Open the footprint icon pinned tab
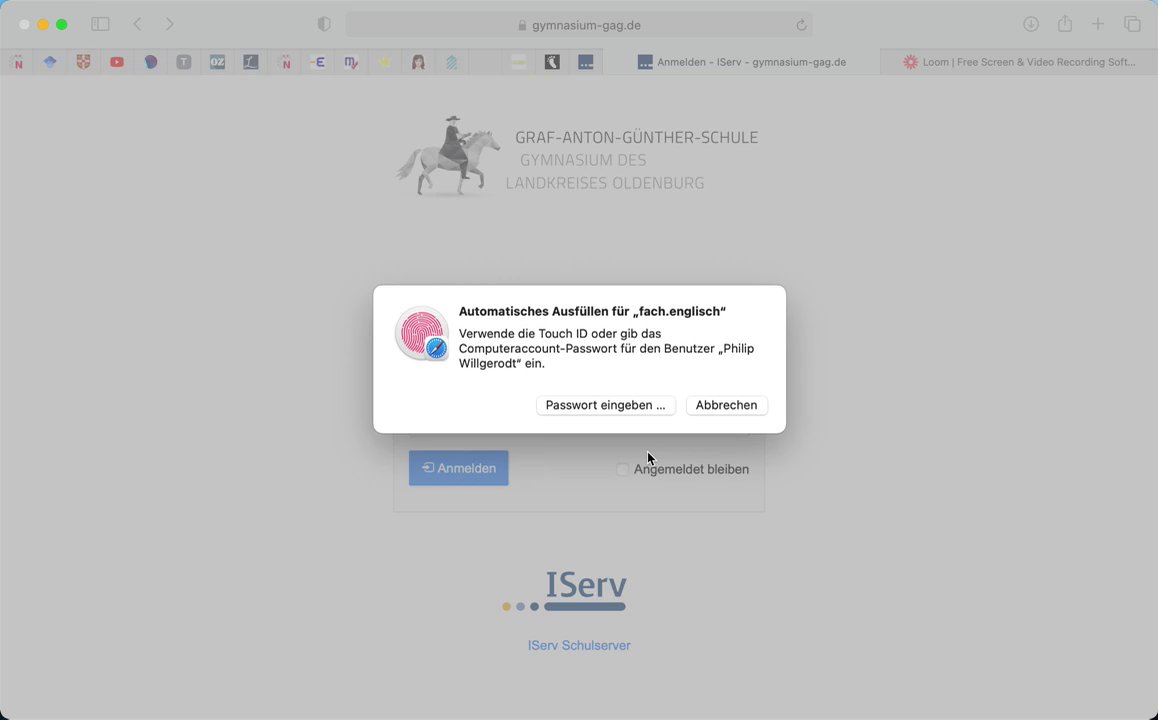This screenshot has width=1158, height=720. coord(552,62)
